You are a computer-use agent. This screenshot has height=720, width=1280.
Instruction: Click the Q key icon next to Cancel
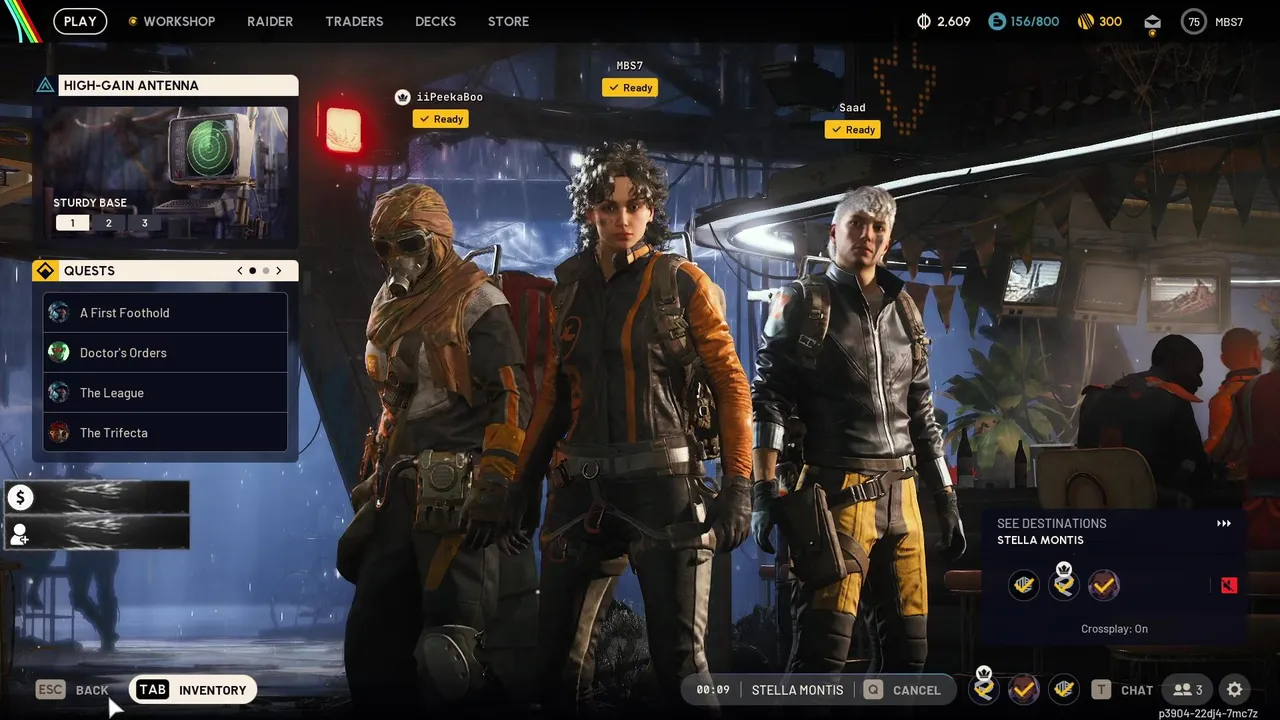point(873,689)
